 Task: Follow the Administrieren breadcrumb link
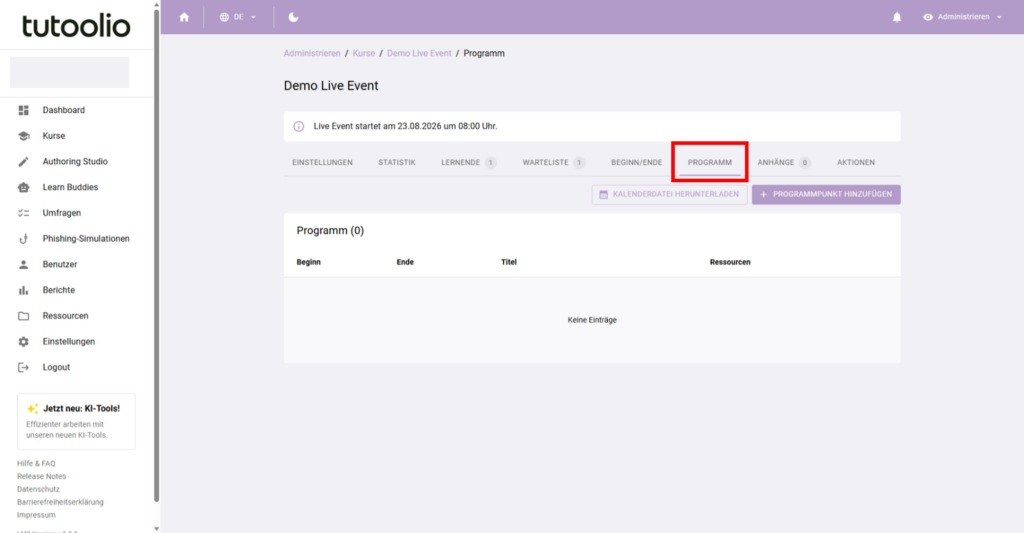click(x=312, y=54)
